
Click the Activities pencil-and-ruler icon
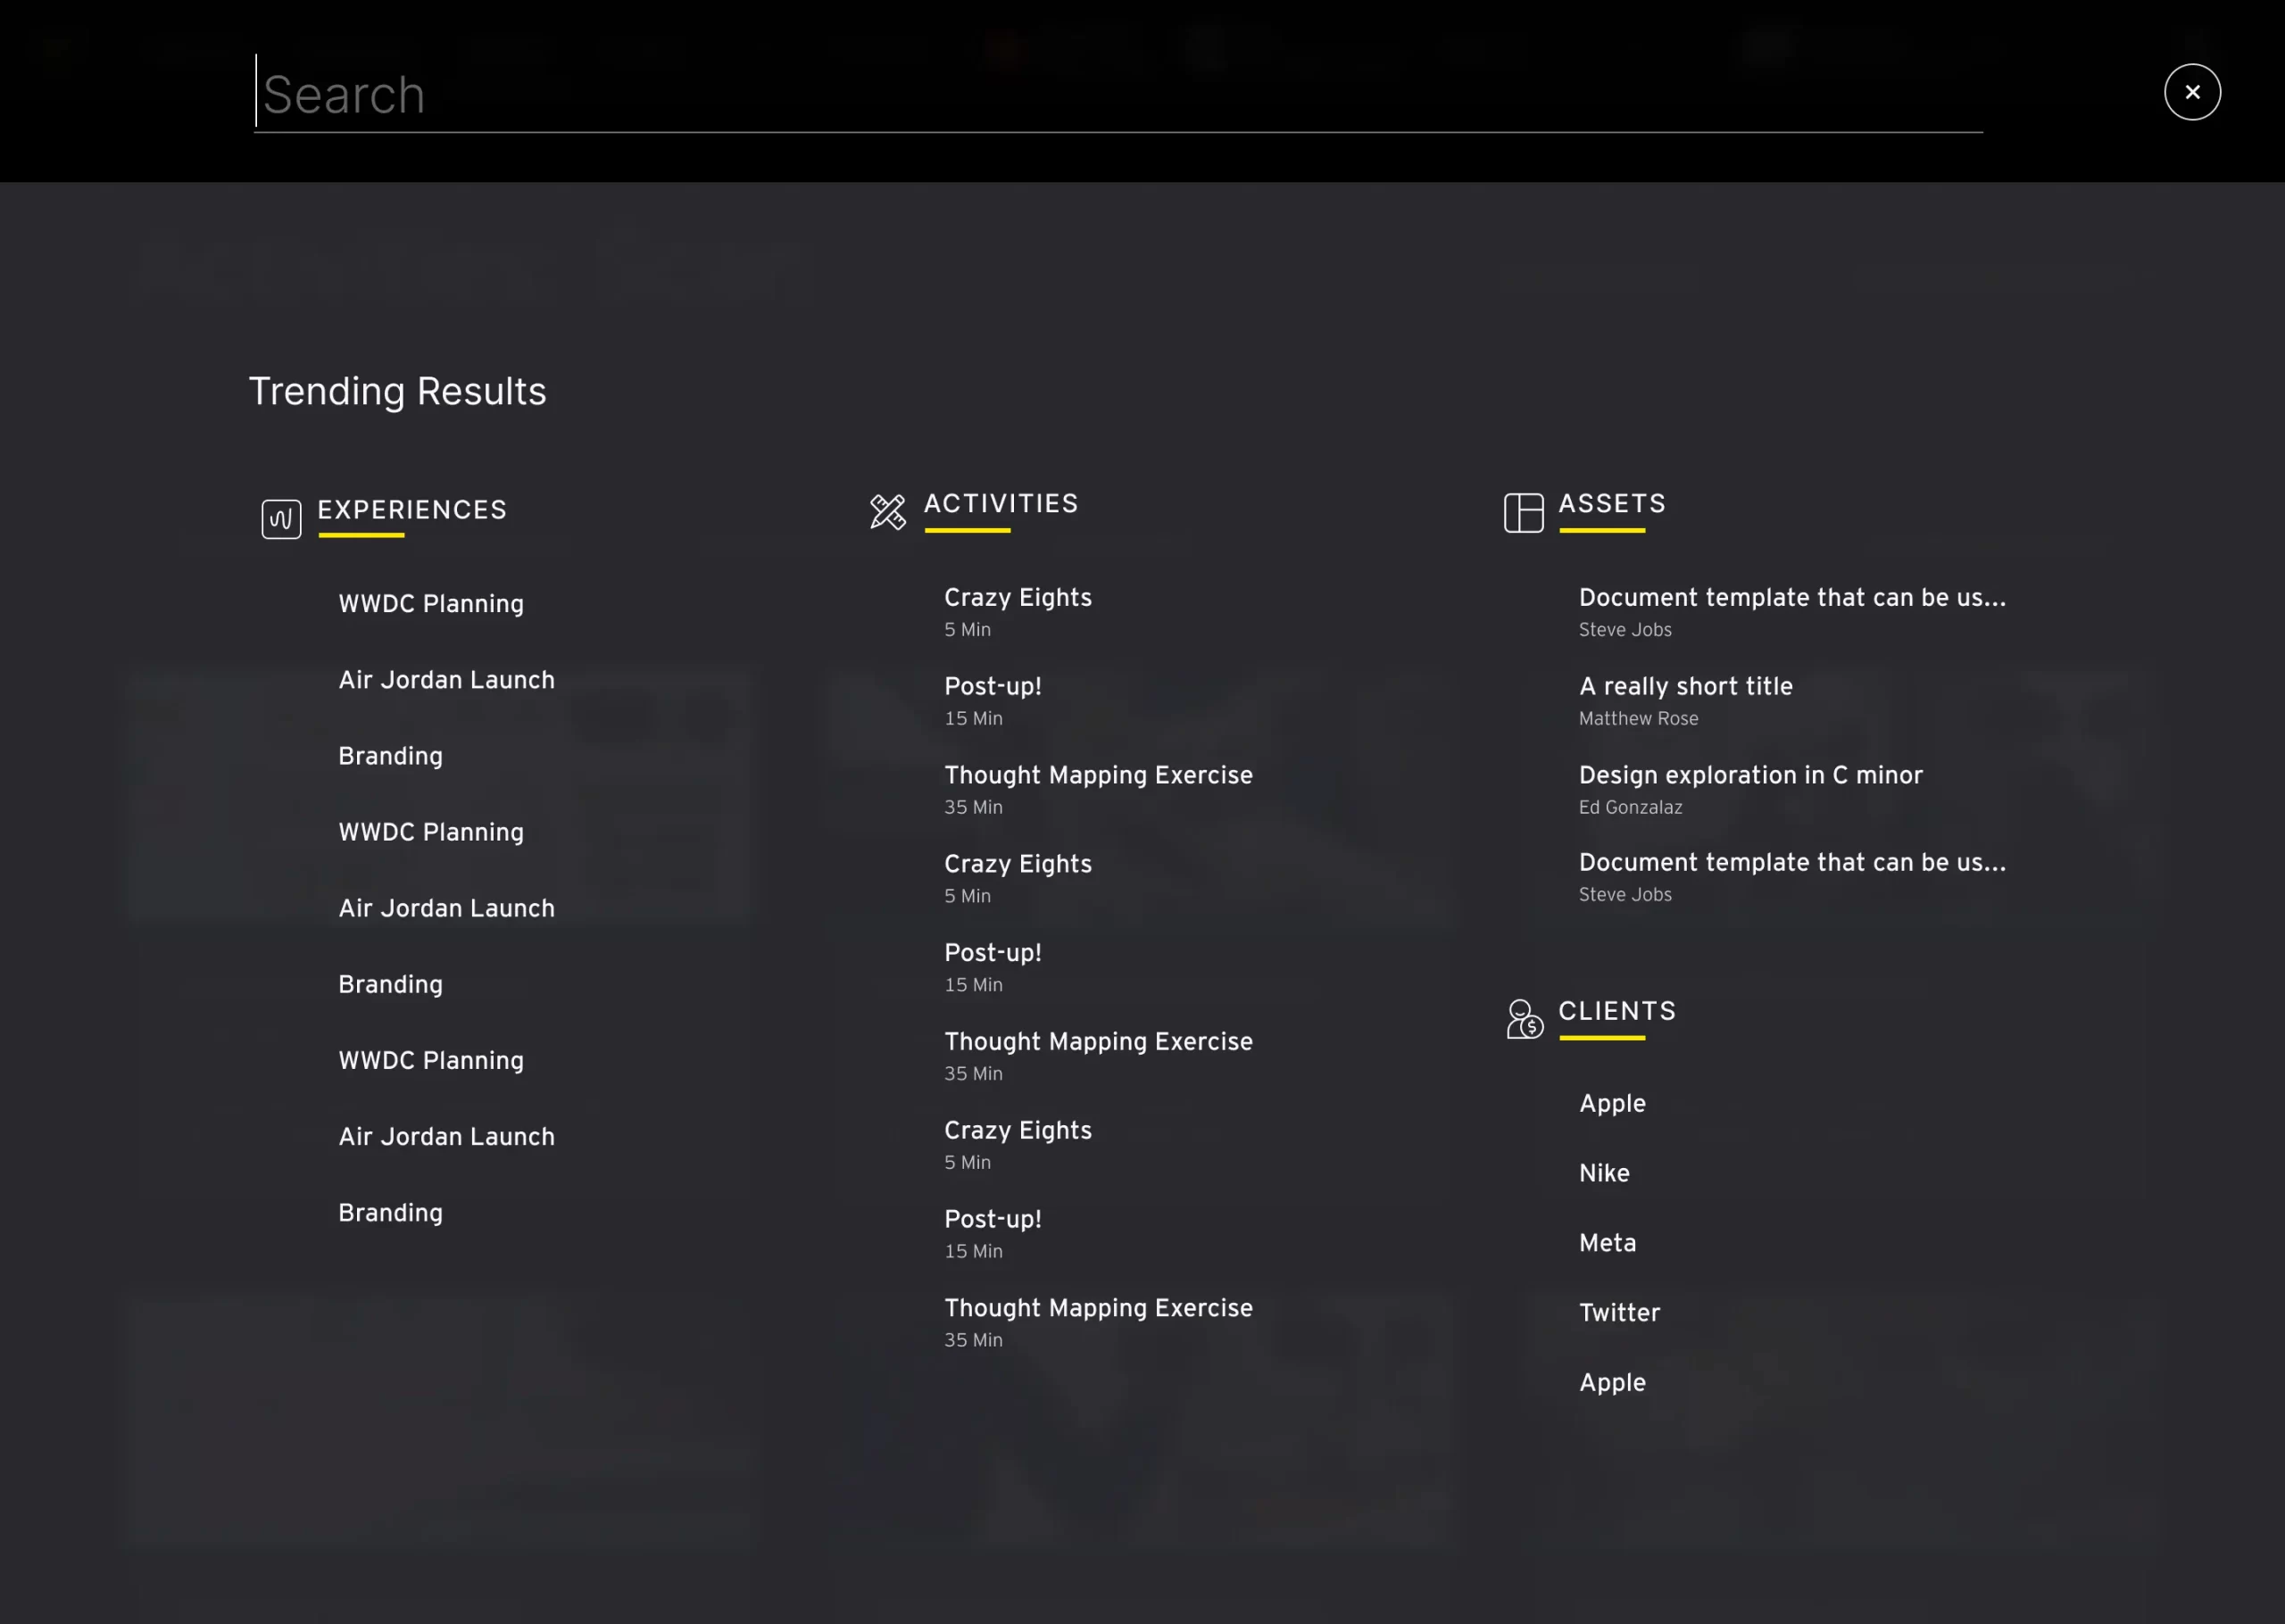888,512
